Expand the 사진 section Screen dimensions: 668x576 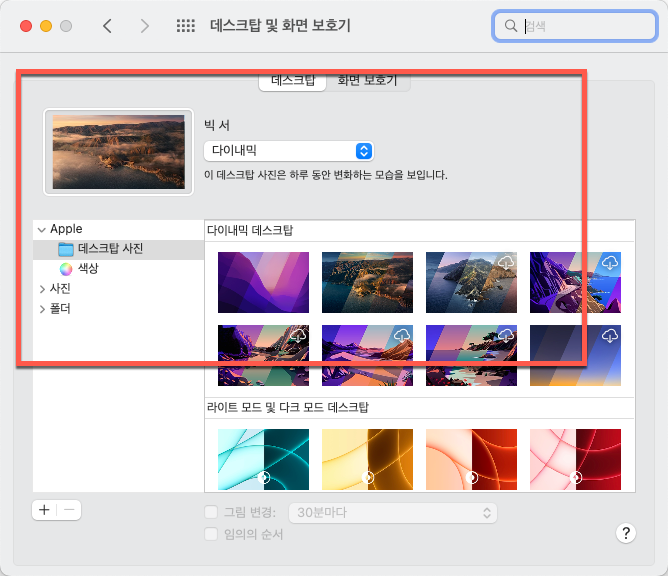point(42,289)
